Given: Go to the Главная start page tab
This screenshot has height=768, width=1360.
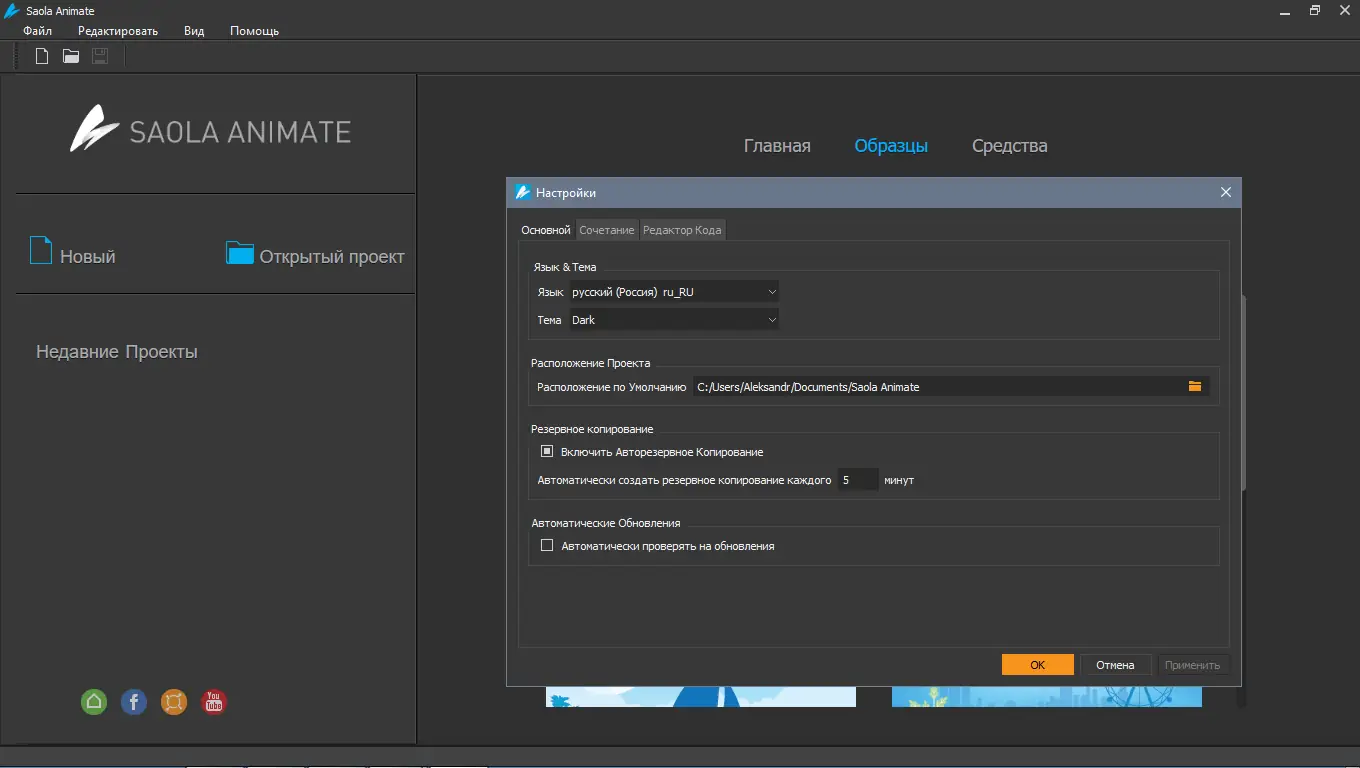Looking at the screenshot, I should click(x=777, y=146).
